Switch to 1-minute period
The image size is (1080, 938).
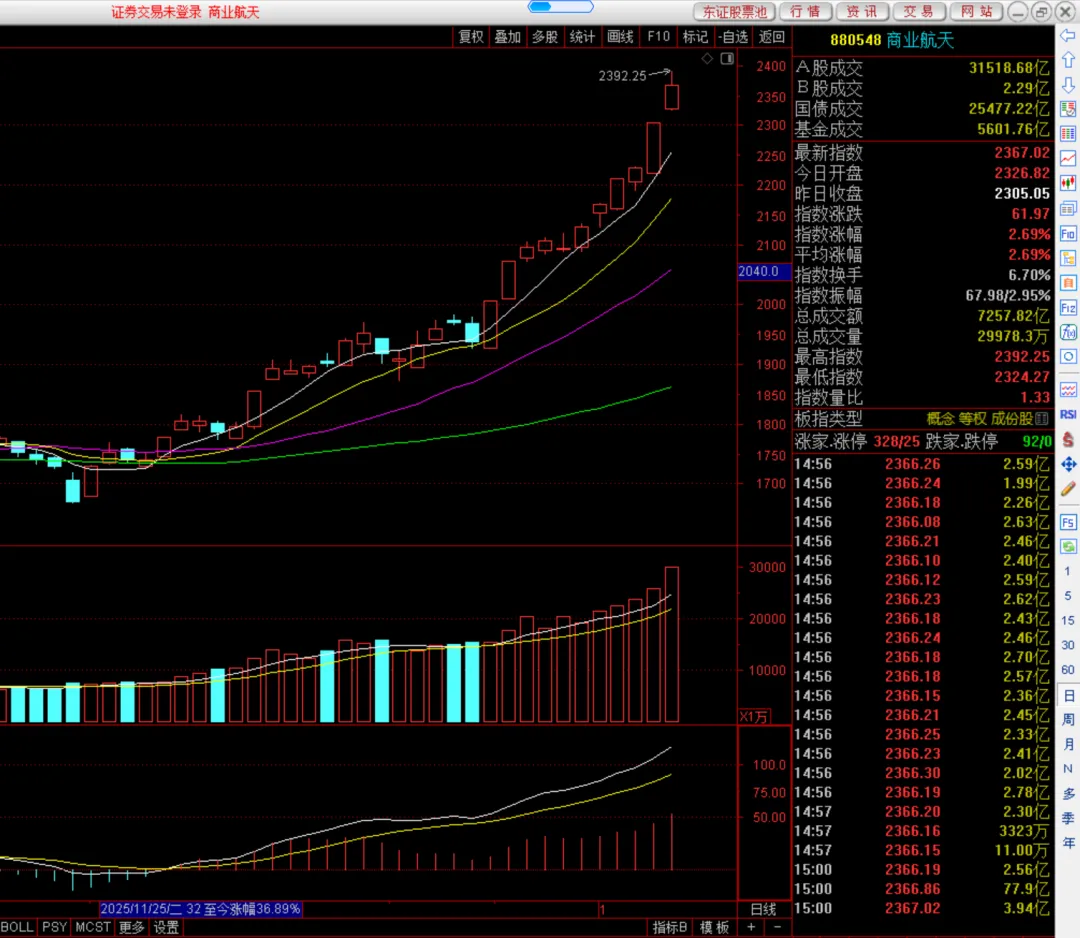[1068, 571]
